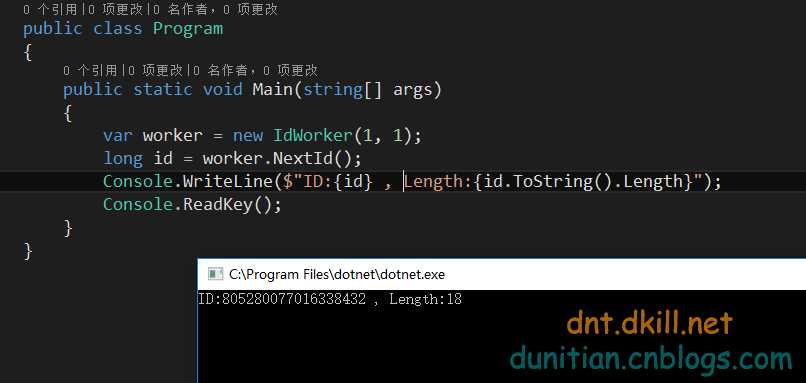This screenshot has height=383, width=806.
Task: Click the 'static' keyword in Main signature
Action: (163, 89)
